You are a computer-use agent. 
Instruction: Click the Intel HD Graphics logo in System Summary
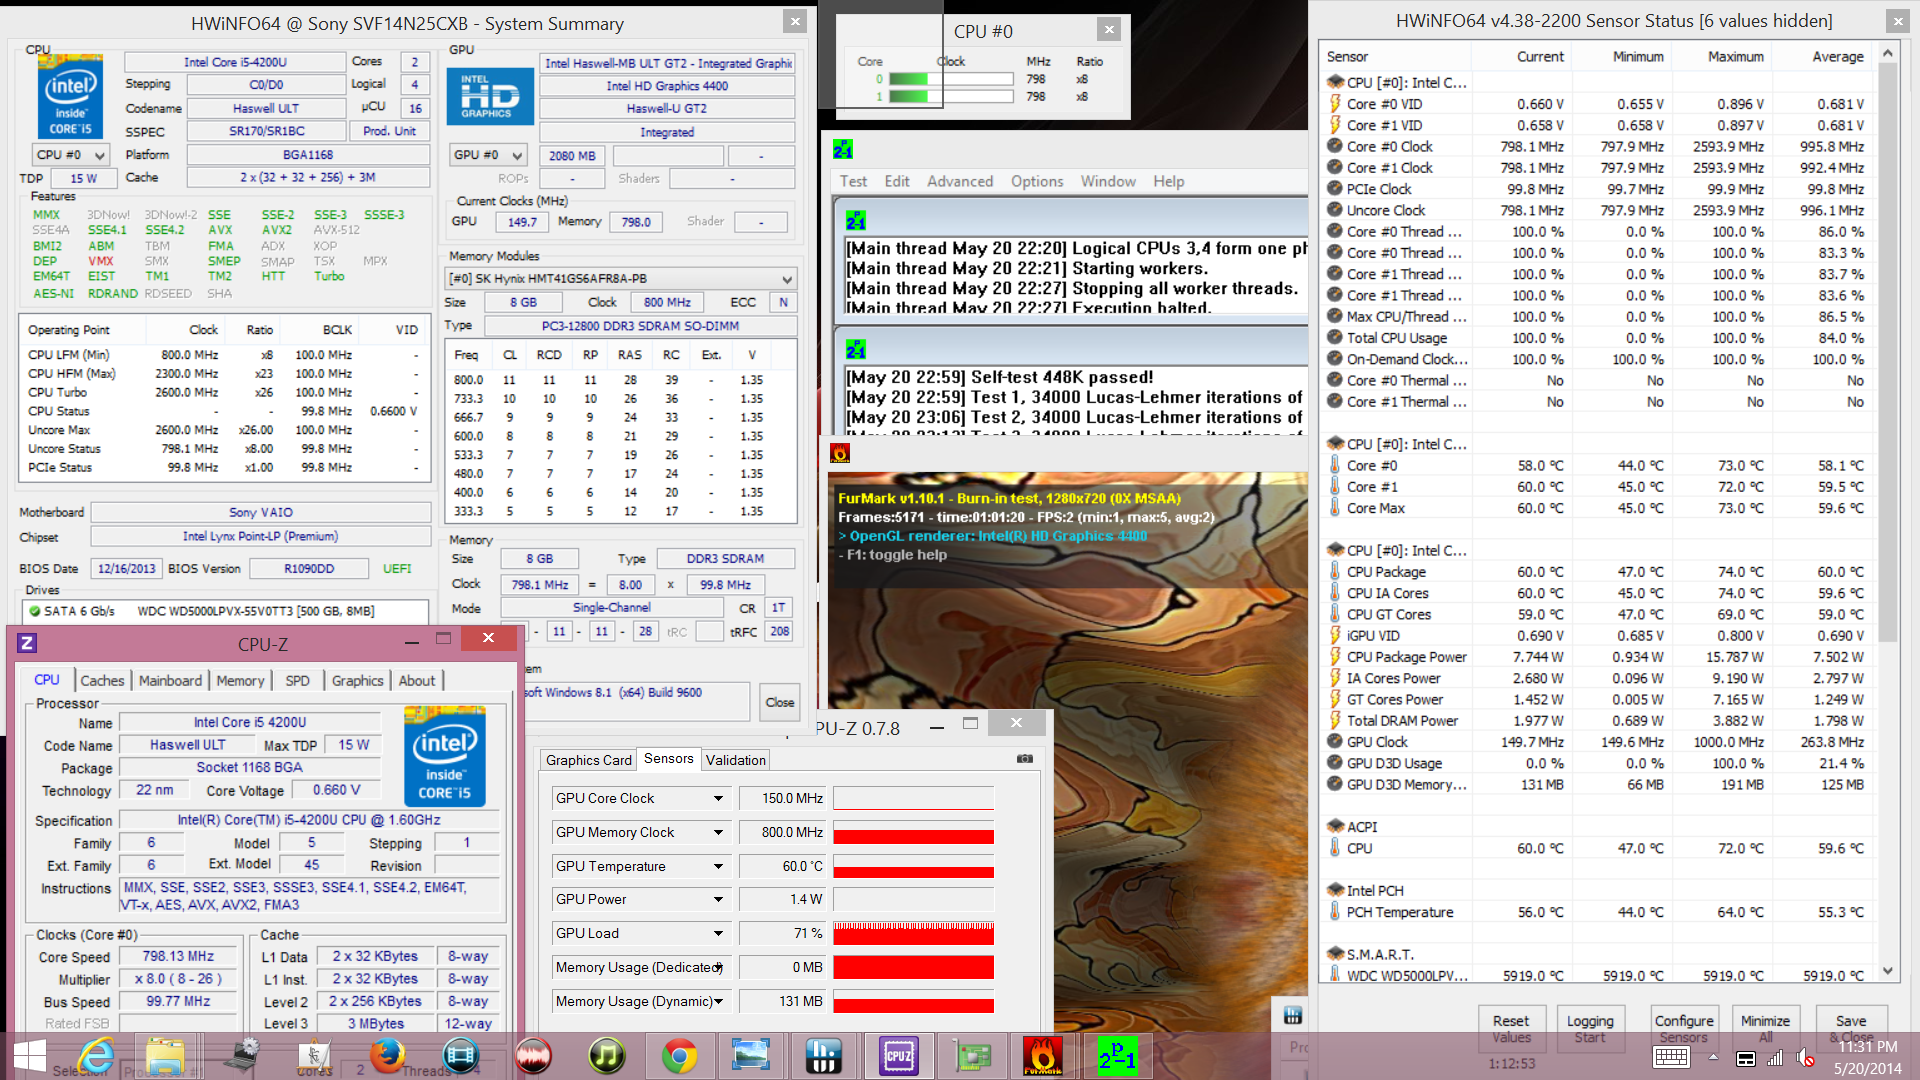pyautogui.click(x=490, y=97)
